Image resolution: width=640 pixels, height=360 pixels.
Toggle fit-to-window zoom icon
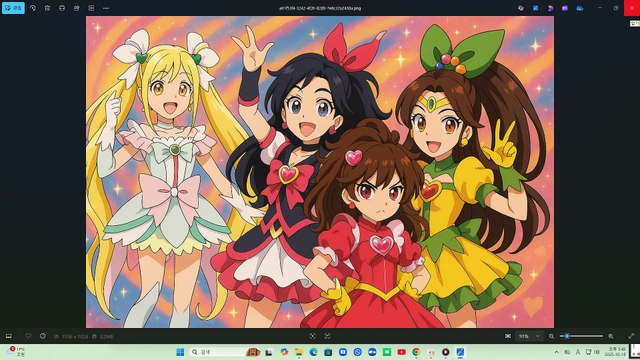(x=508, y=336)
